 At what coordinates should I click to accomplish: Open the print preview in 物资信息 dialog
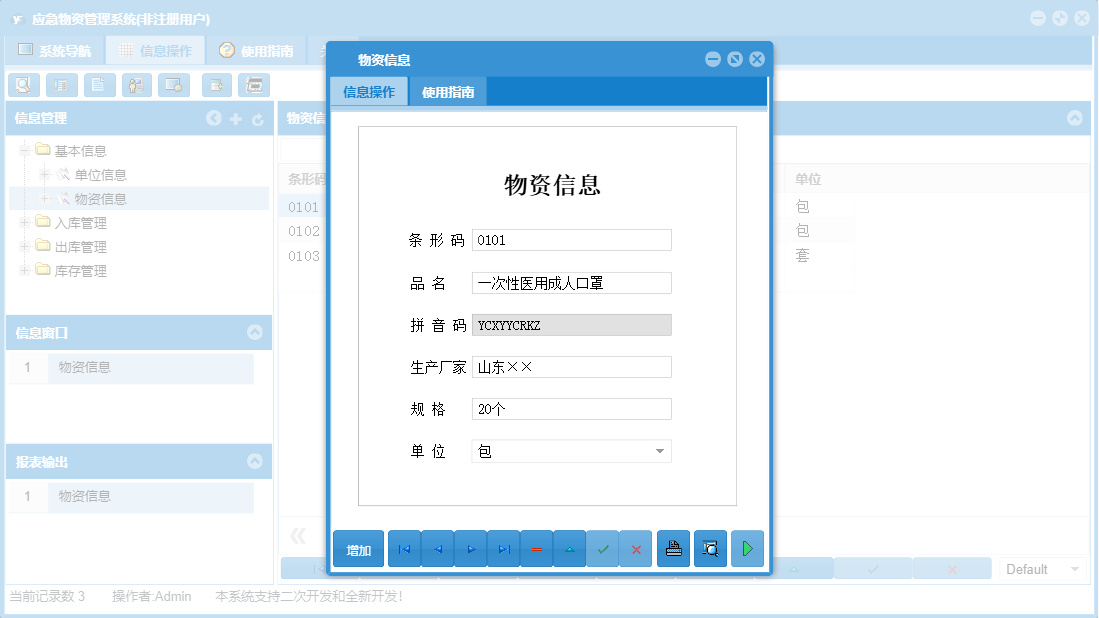tap(710, 548)
